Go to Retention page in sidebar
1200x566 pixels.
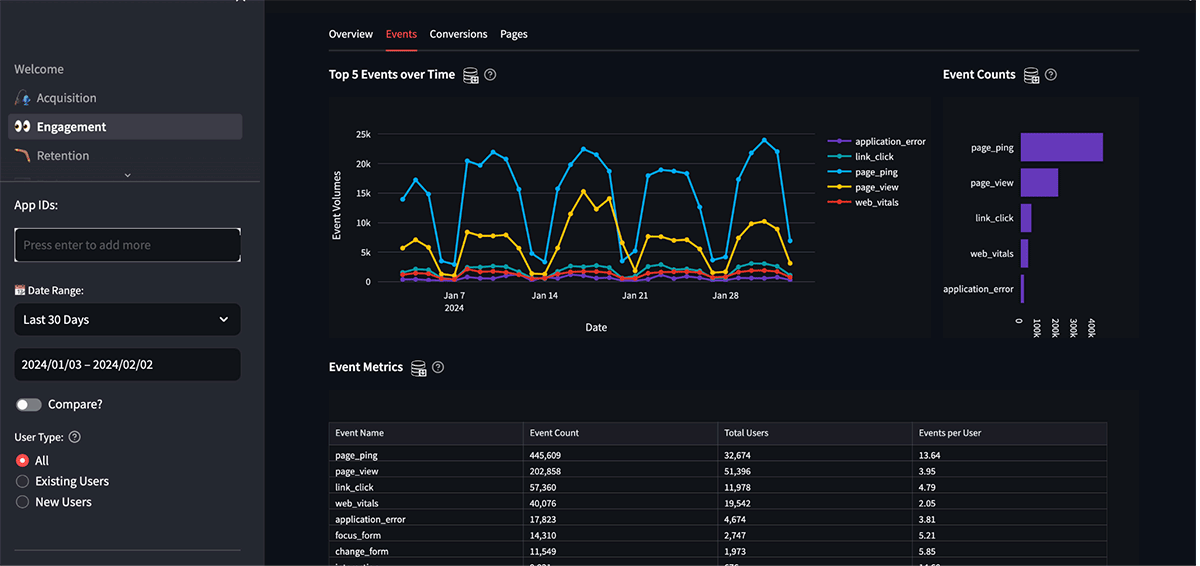pos(62,156)
